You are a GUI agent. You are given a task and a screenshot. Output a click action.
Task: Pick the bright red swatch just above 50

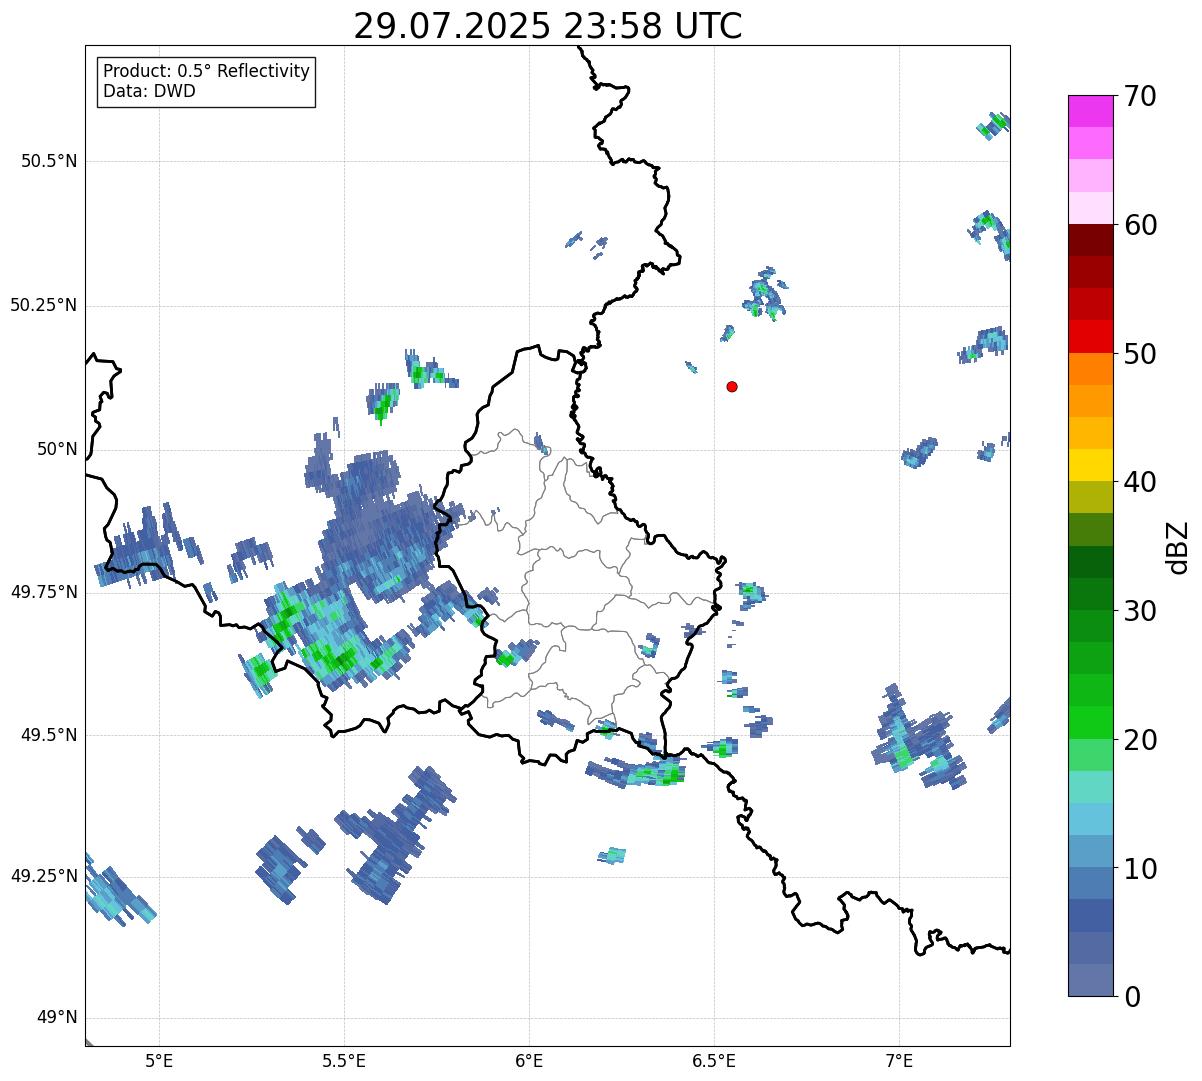pyautogui.click(x=1090, y=336)
